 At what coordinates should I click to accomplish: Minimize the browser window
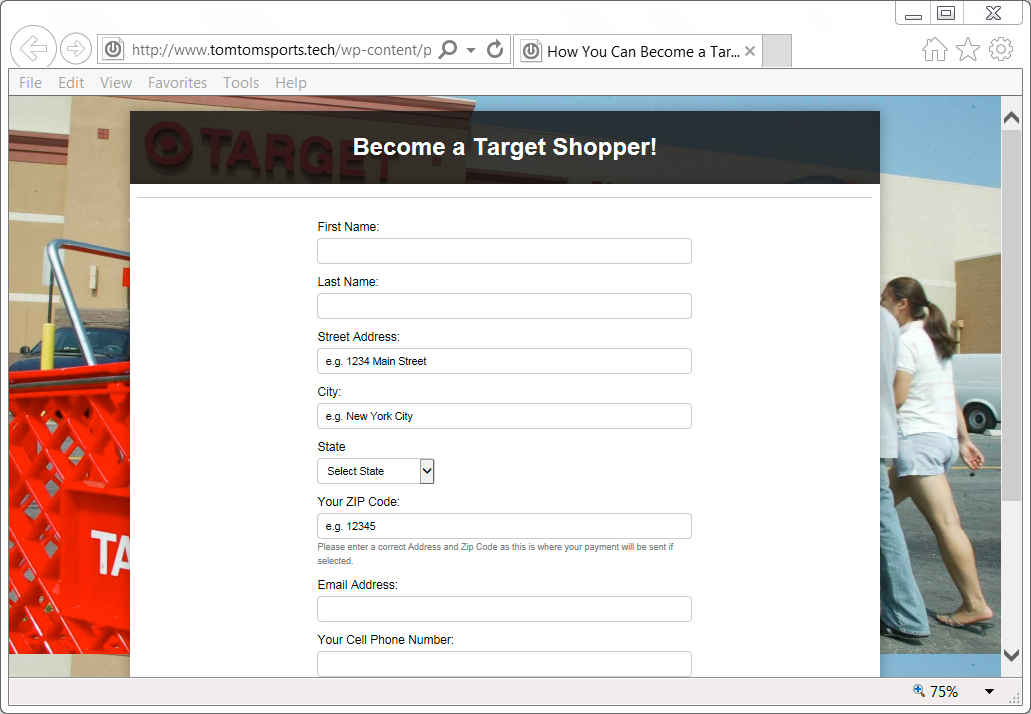coord(913,14)
